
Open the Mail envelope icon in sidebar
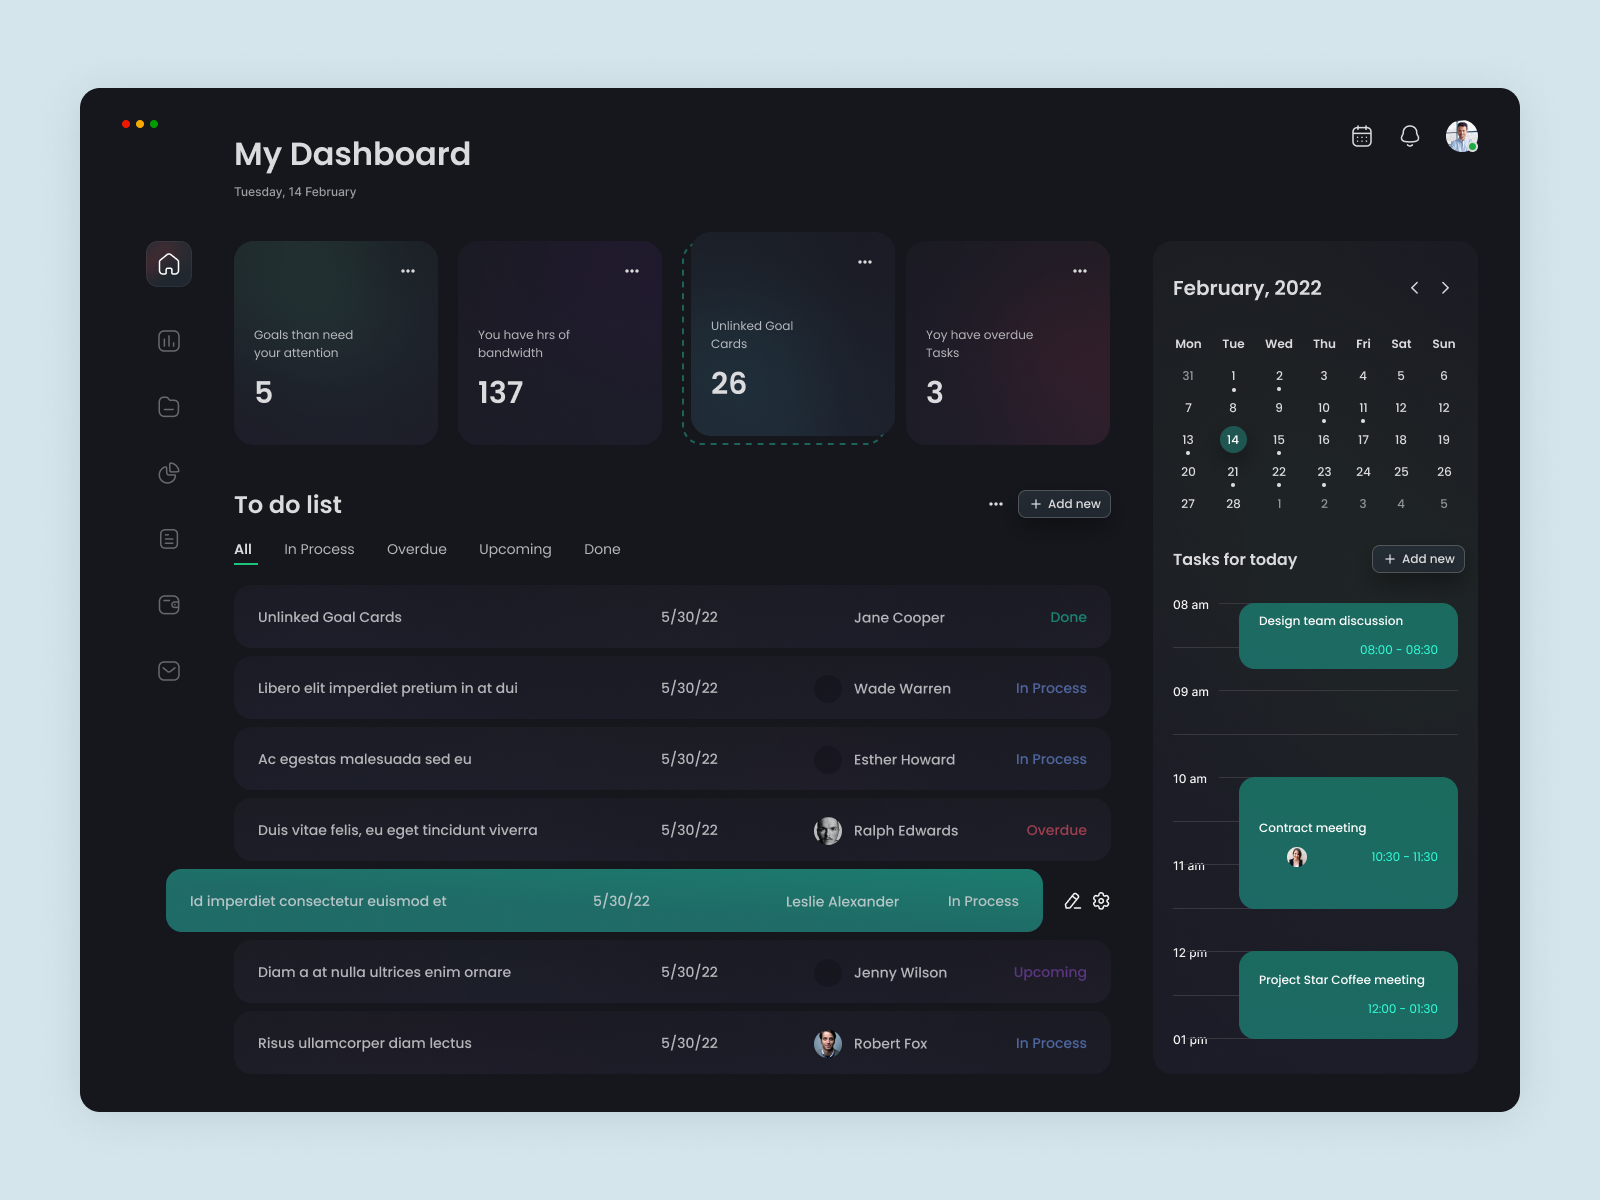pyautogui.click(x=168, y=671)
